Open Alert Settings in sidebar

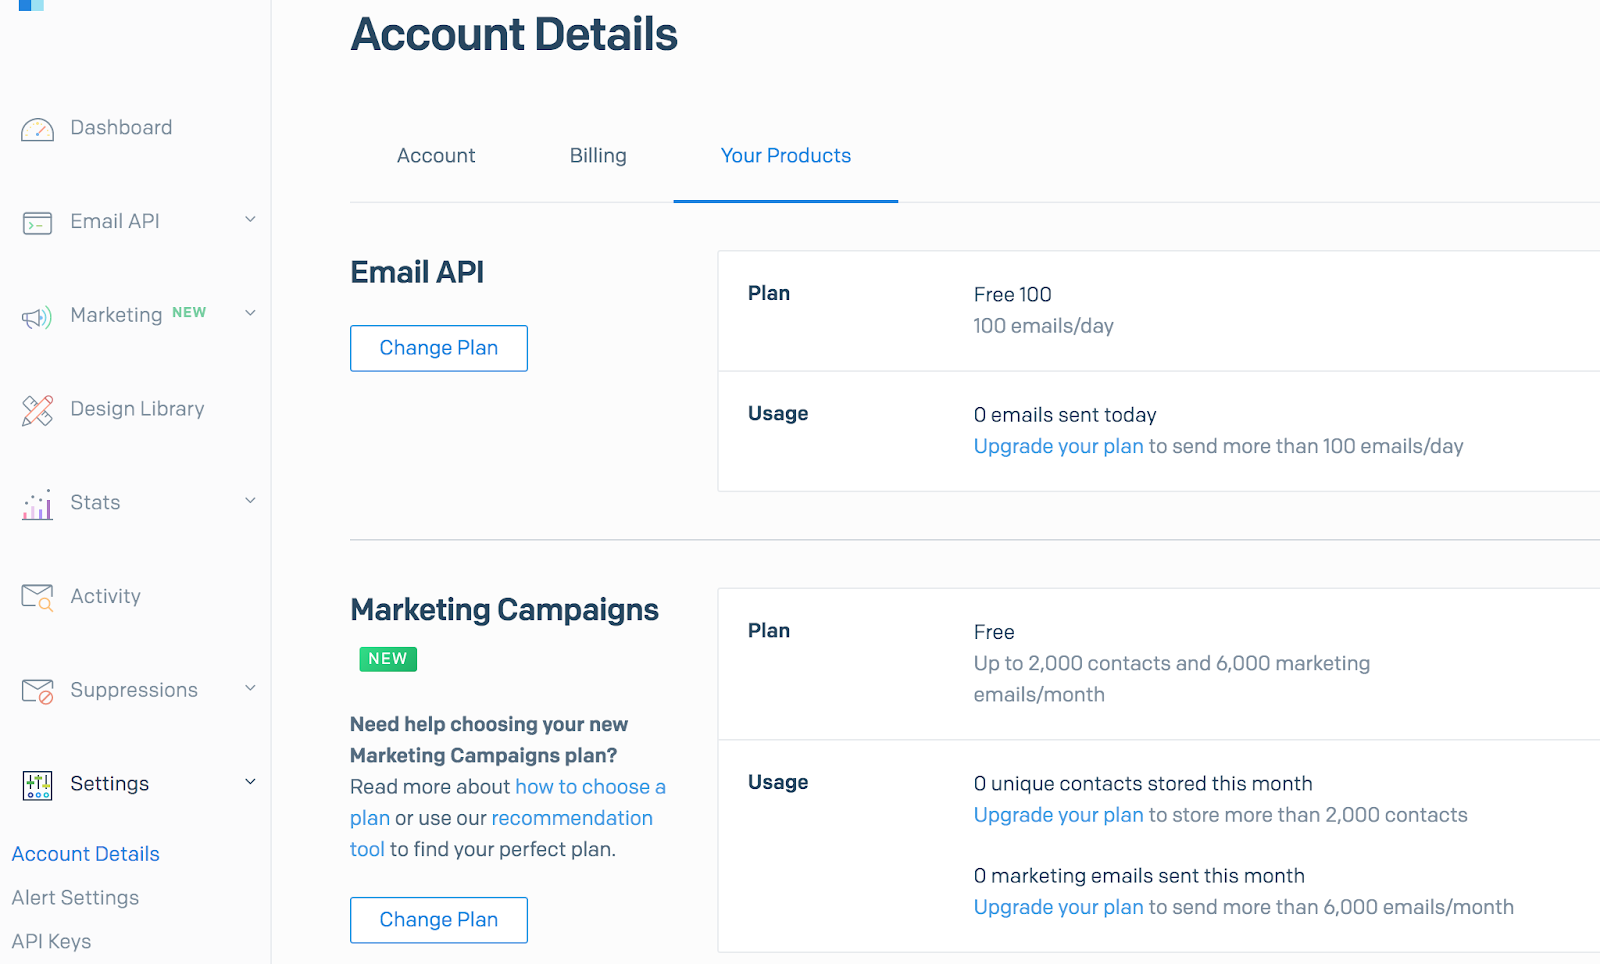[x=75, y=898]
